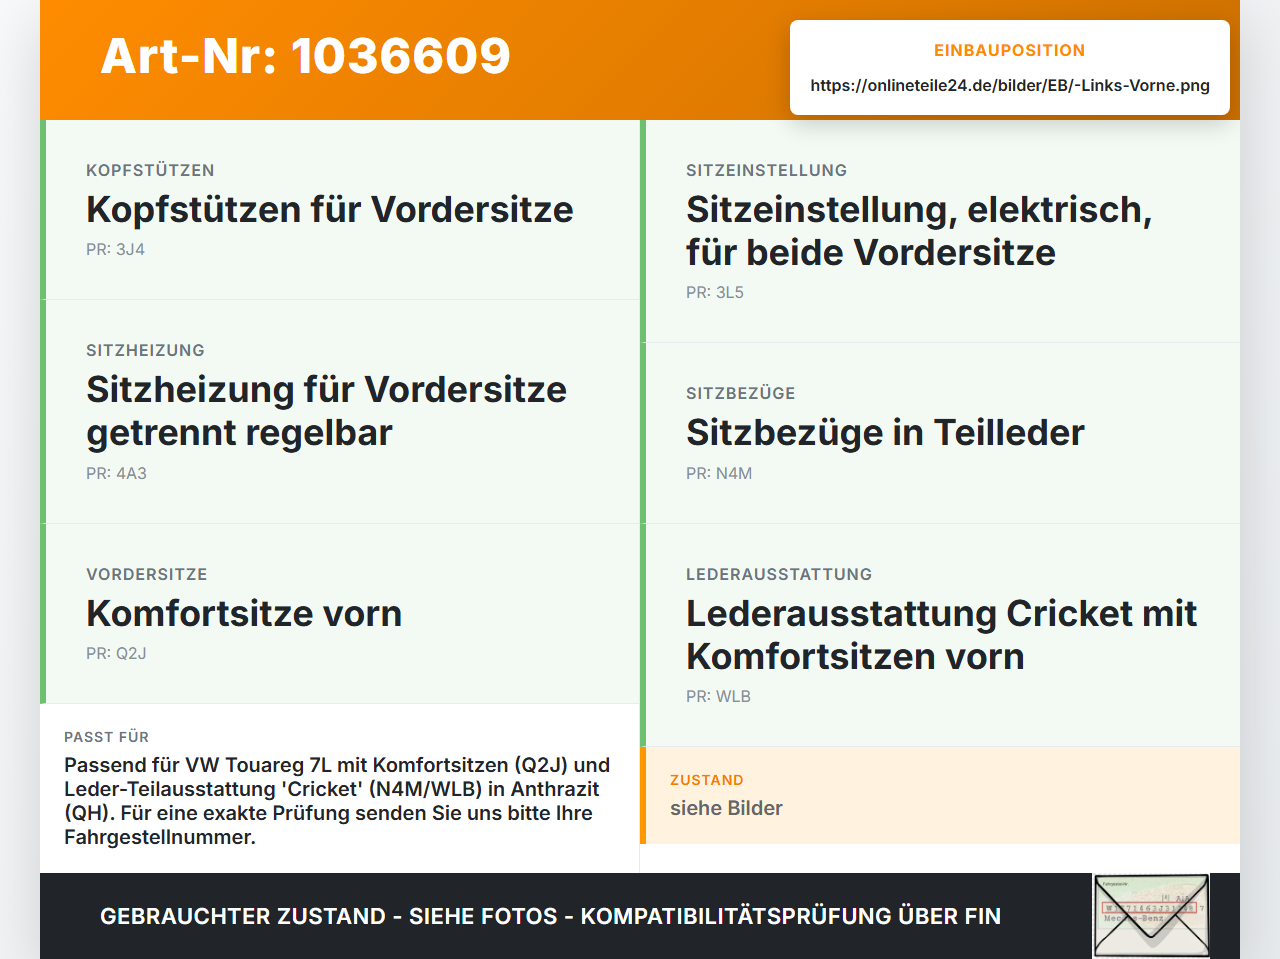Click the Zustand siehe Bilder box
The height and width of the screenshot is (959, 1280).
940,795
